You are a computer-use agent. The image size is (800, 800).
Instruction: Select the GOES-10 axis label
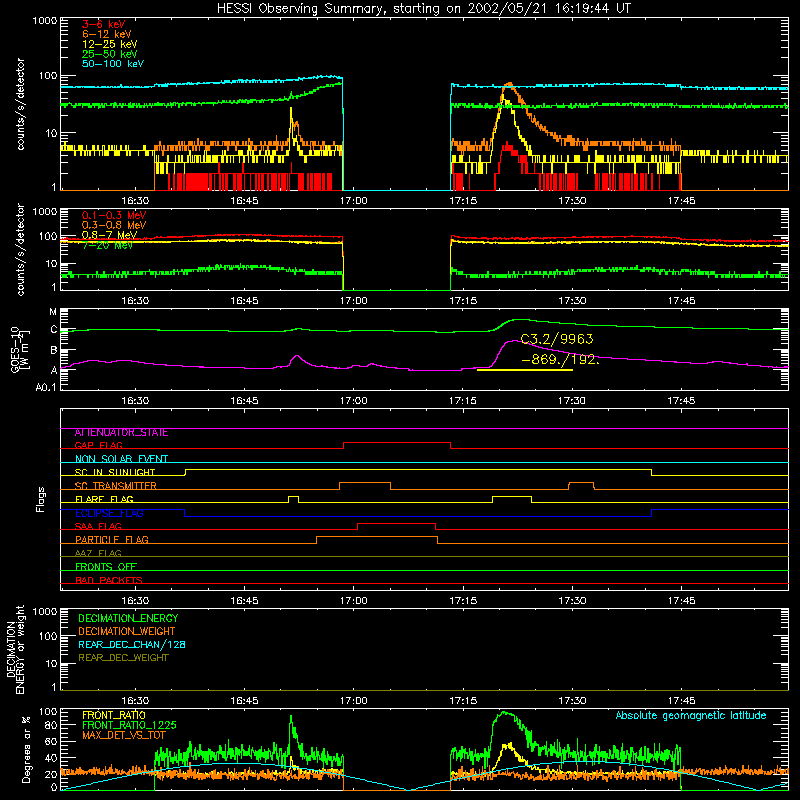[19, 349]
